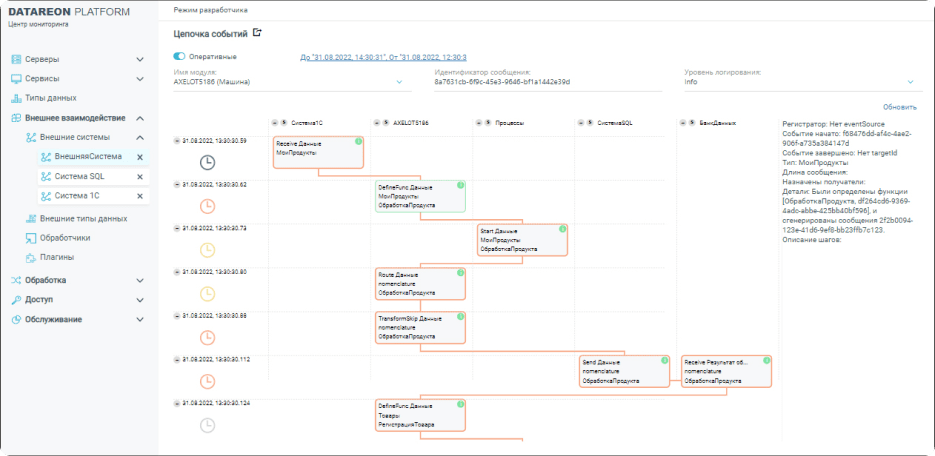Select Система 1С in the sidebar

coord(77,196)
